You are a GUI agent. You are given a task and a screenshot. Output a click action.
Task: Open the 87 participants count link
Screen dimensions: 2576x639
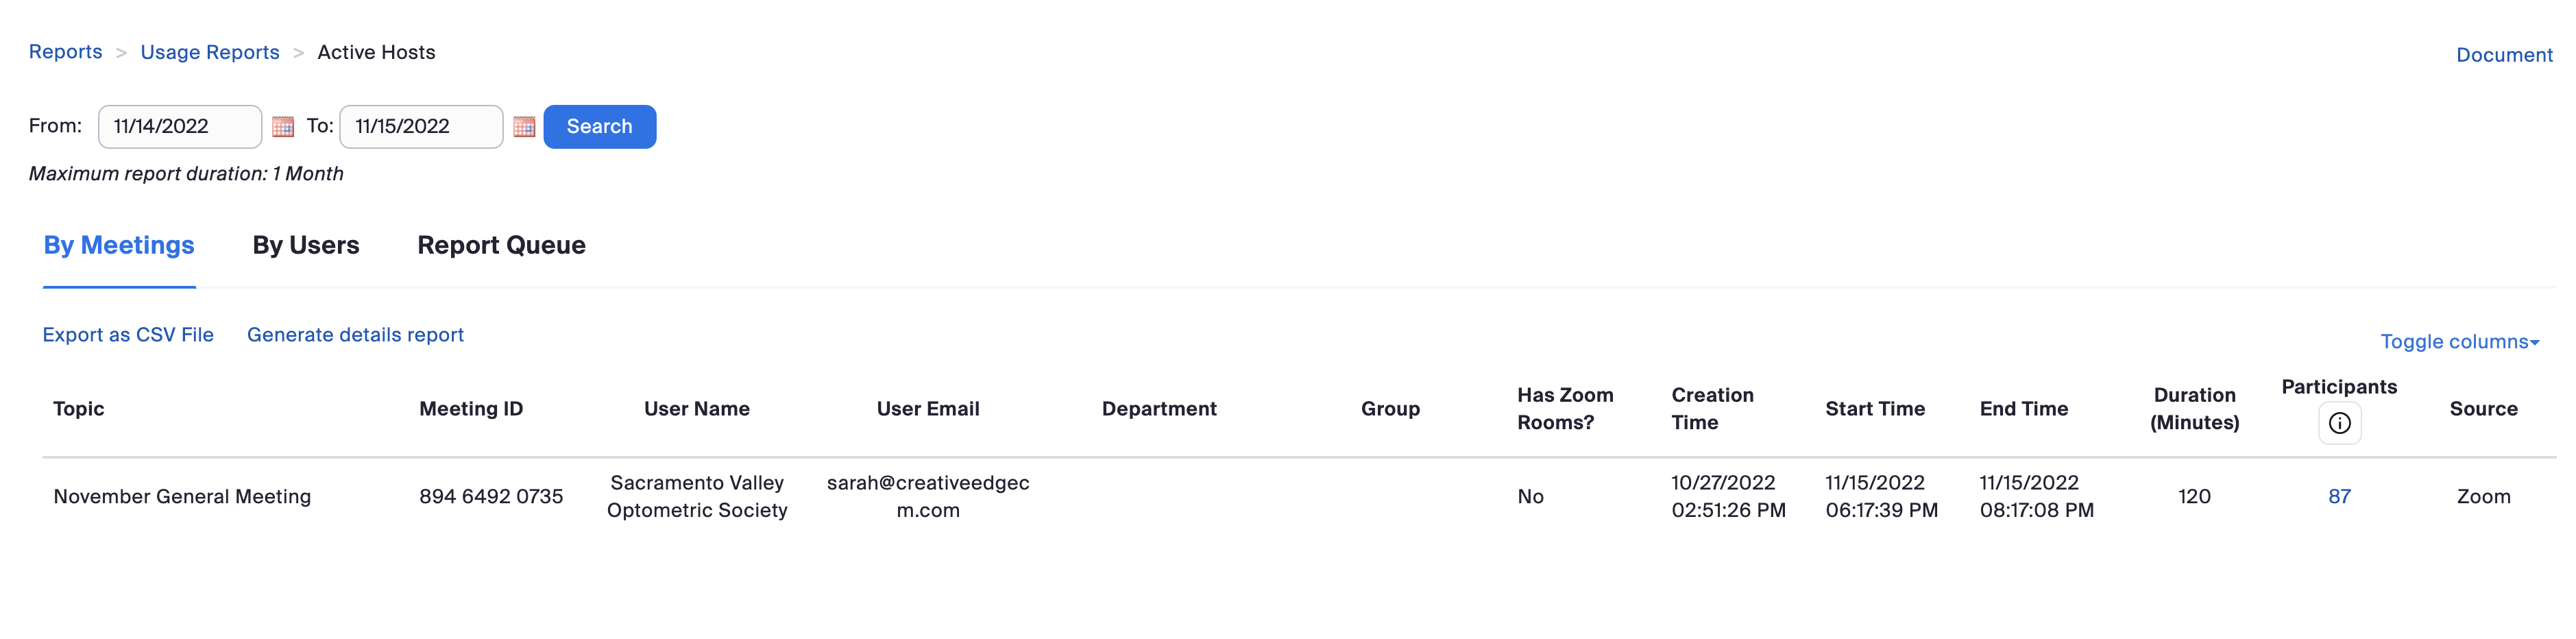[x=2339, y=496]
